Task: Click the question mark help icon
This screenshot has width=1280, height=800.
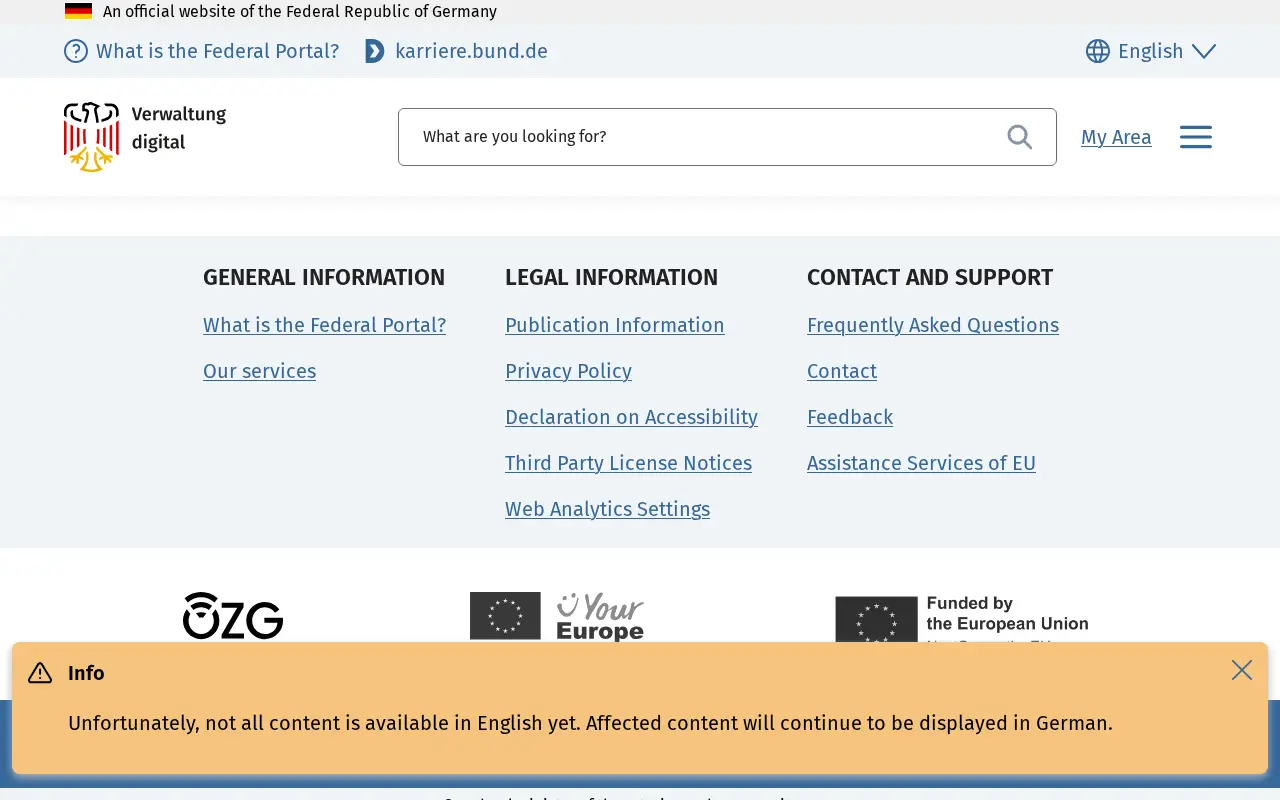Action: point(76,51)
